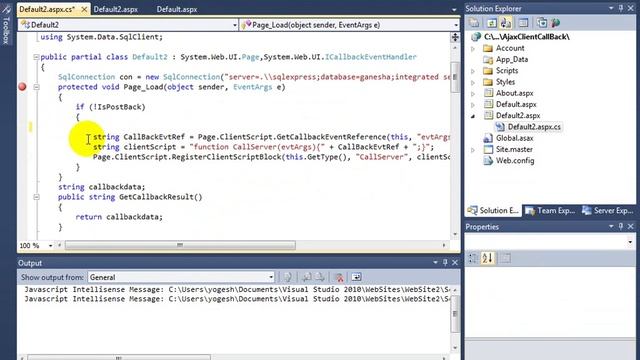Expand the Scripts folder node
This screenshot has height=360, width=640.
click(473, 71)
